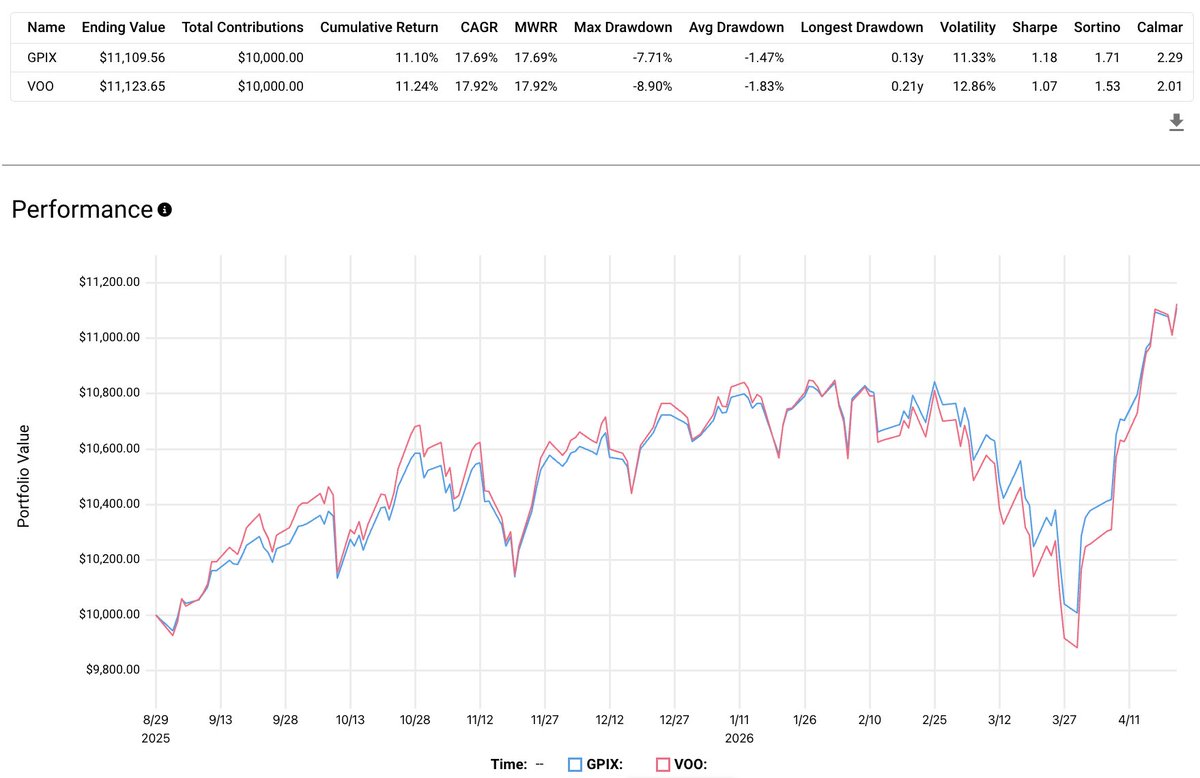Sort by Volatility column header
The image size is (1200, 778).
click(968, 27)
